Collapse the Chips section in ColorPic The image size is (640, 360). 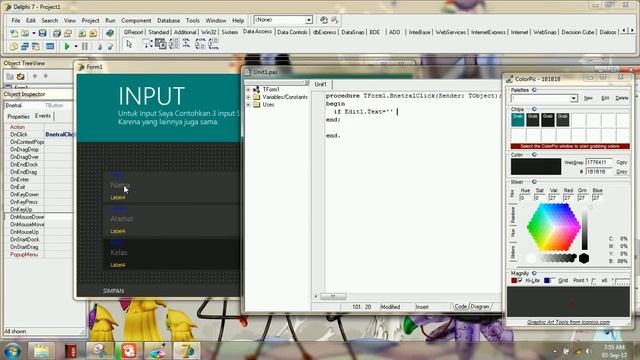tap(534, 109)
